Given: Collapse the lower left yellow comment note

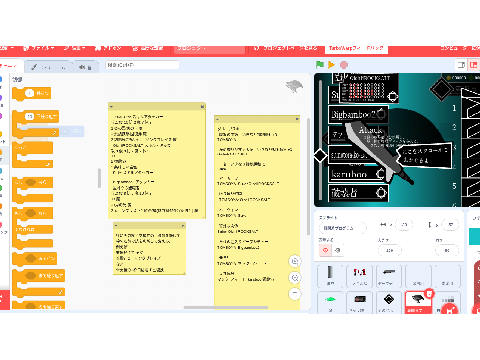Looking at the screenshot, I should 116,226.
